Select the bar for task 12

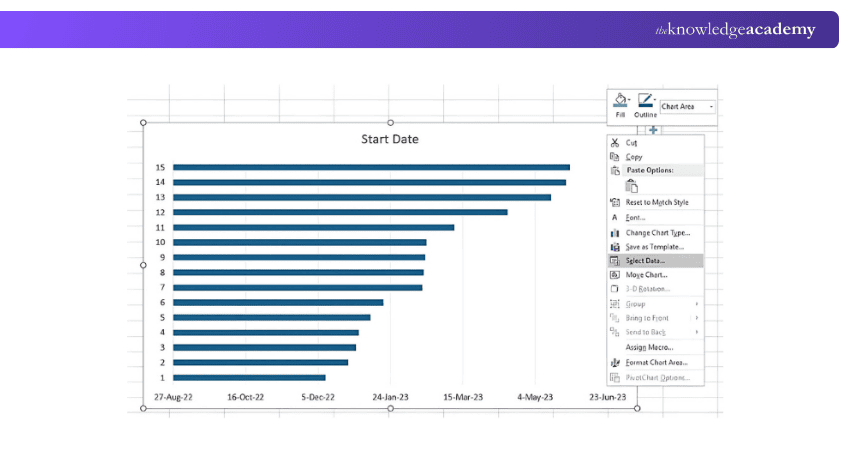340,213
